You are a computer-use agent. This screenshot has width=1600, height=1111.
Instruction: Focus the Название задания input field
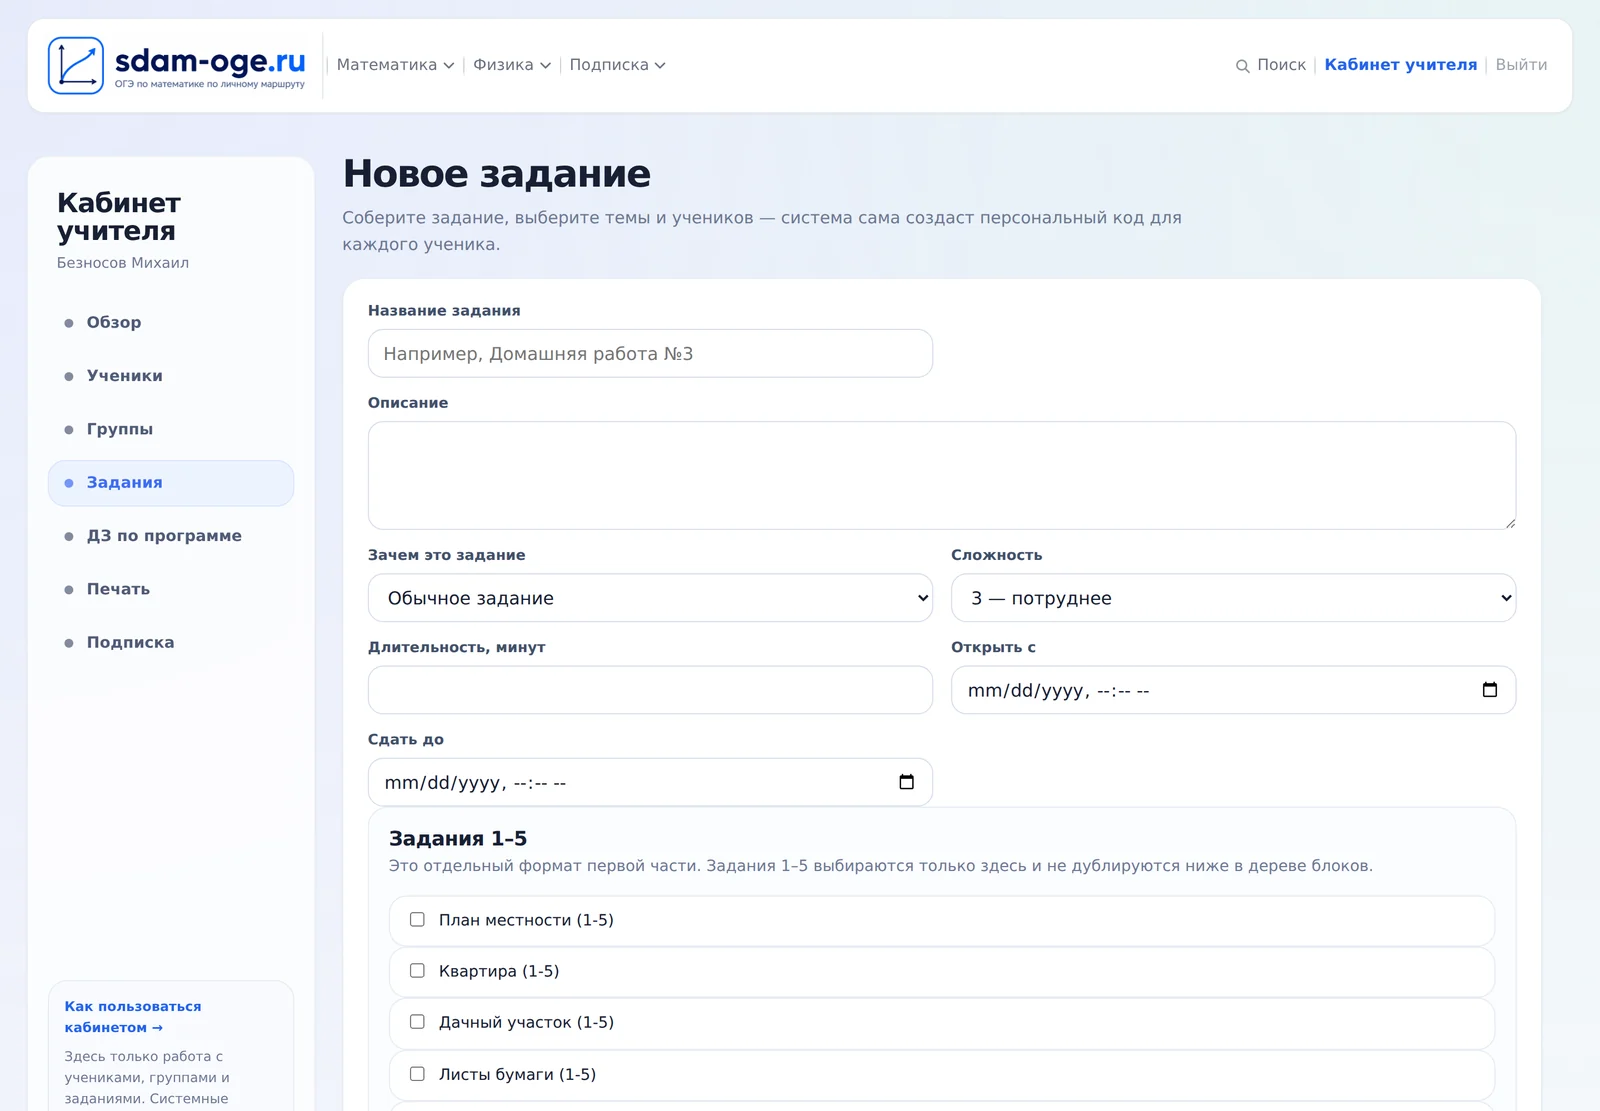click(650, 354)
